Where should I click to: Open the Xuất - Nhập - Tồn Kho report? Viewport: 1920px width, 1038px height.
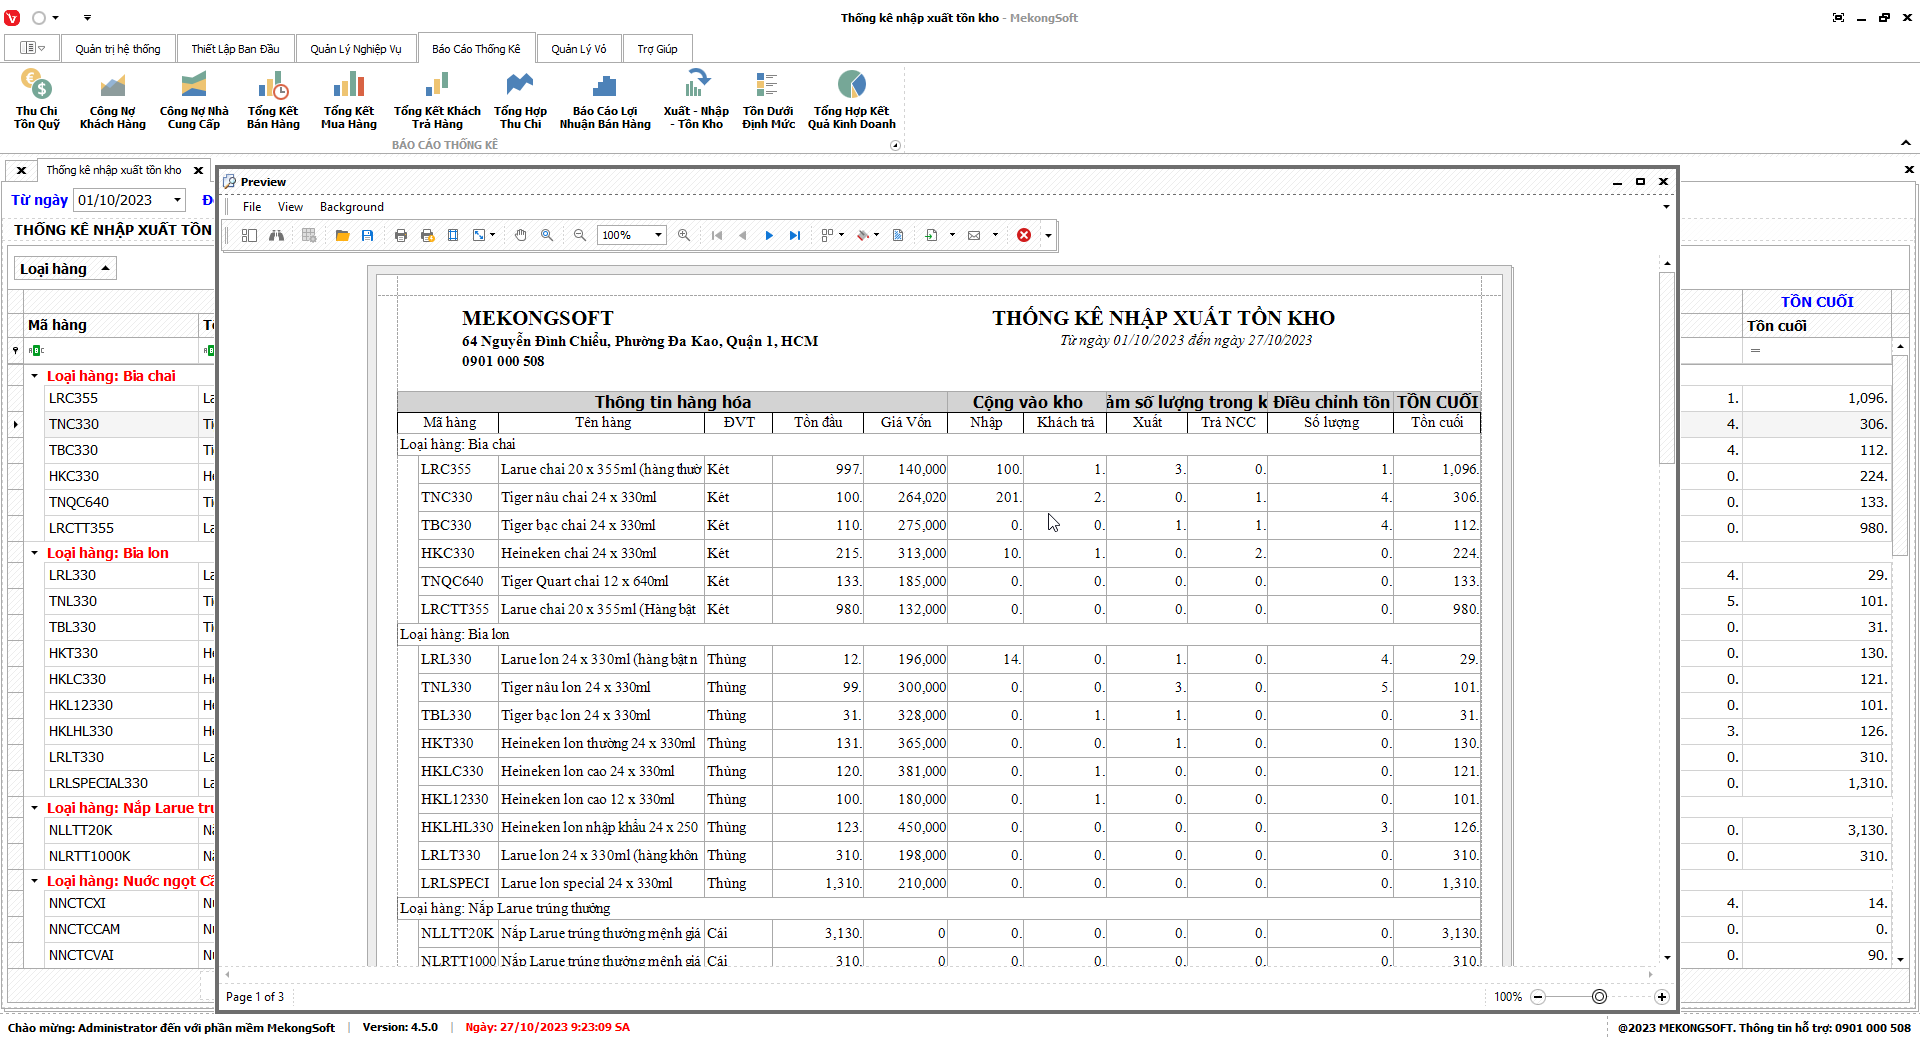696,100
